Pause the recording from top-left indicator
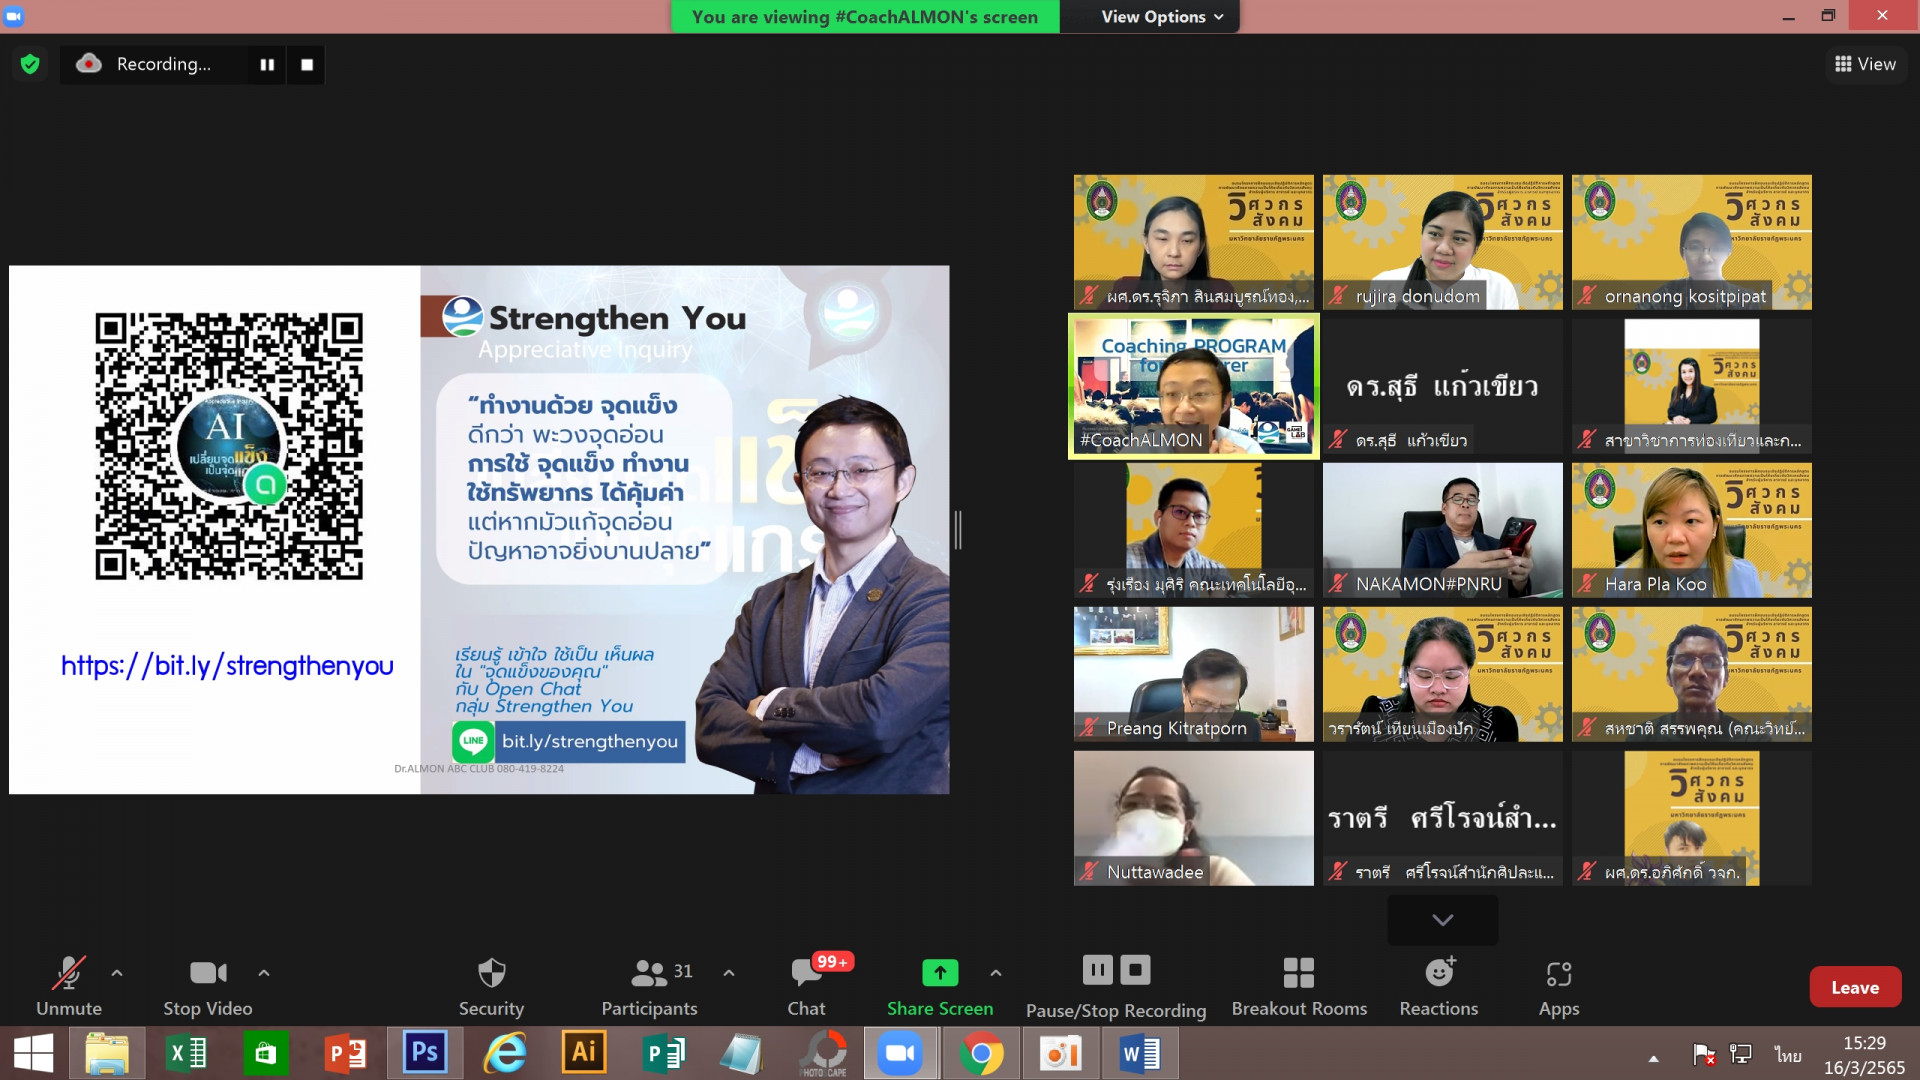Image resolution: width=1920 pixels, height=1080 pixels. click(267, 64)
